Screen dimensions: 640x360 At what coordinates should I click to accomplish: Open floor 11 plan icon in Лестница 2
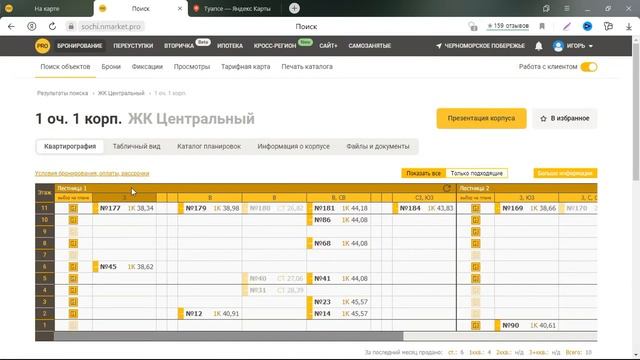pyautogui.click(x=476, y=208)
